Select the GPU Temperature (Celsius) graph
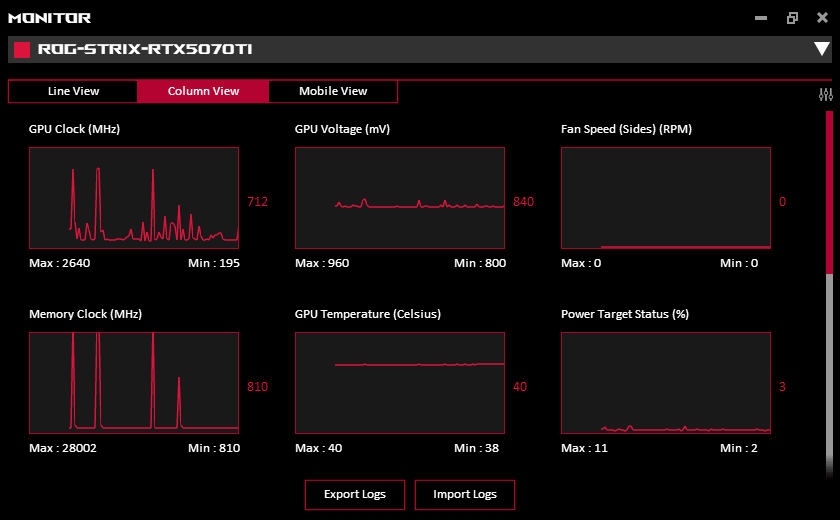This screenshot has height=520, width=840. [400, 383]
